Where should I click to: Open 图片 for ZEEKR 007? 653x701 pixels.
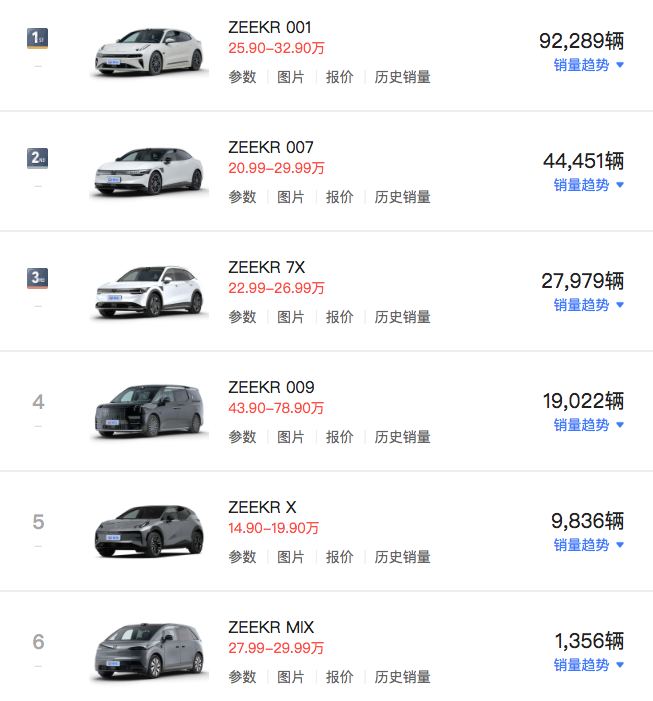pyautogui.click(x=291, y=197)
